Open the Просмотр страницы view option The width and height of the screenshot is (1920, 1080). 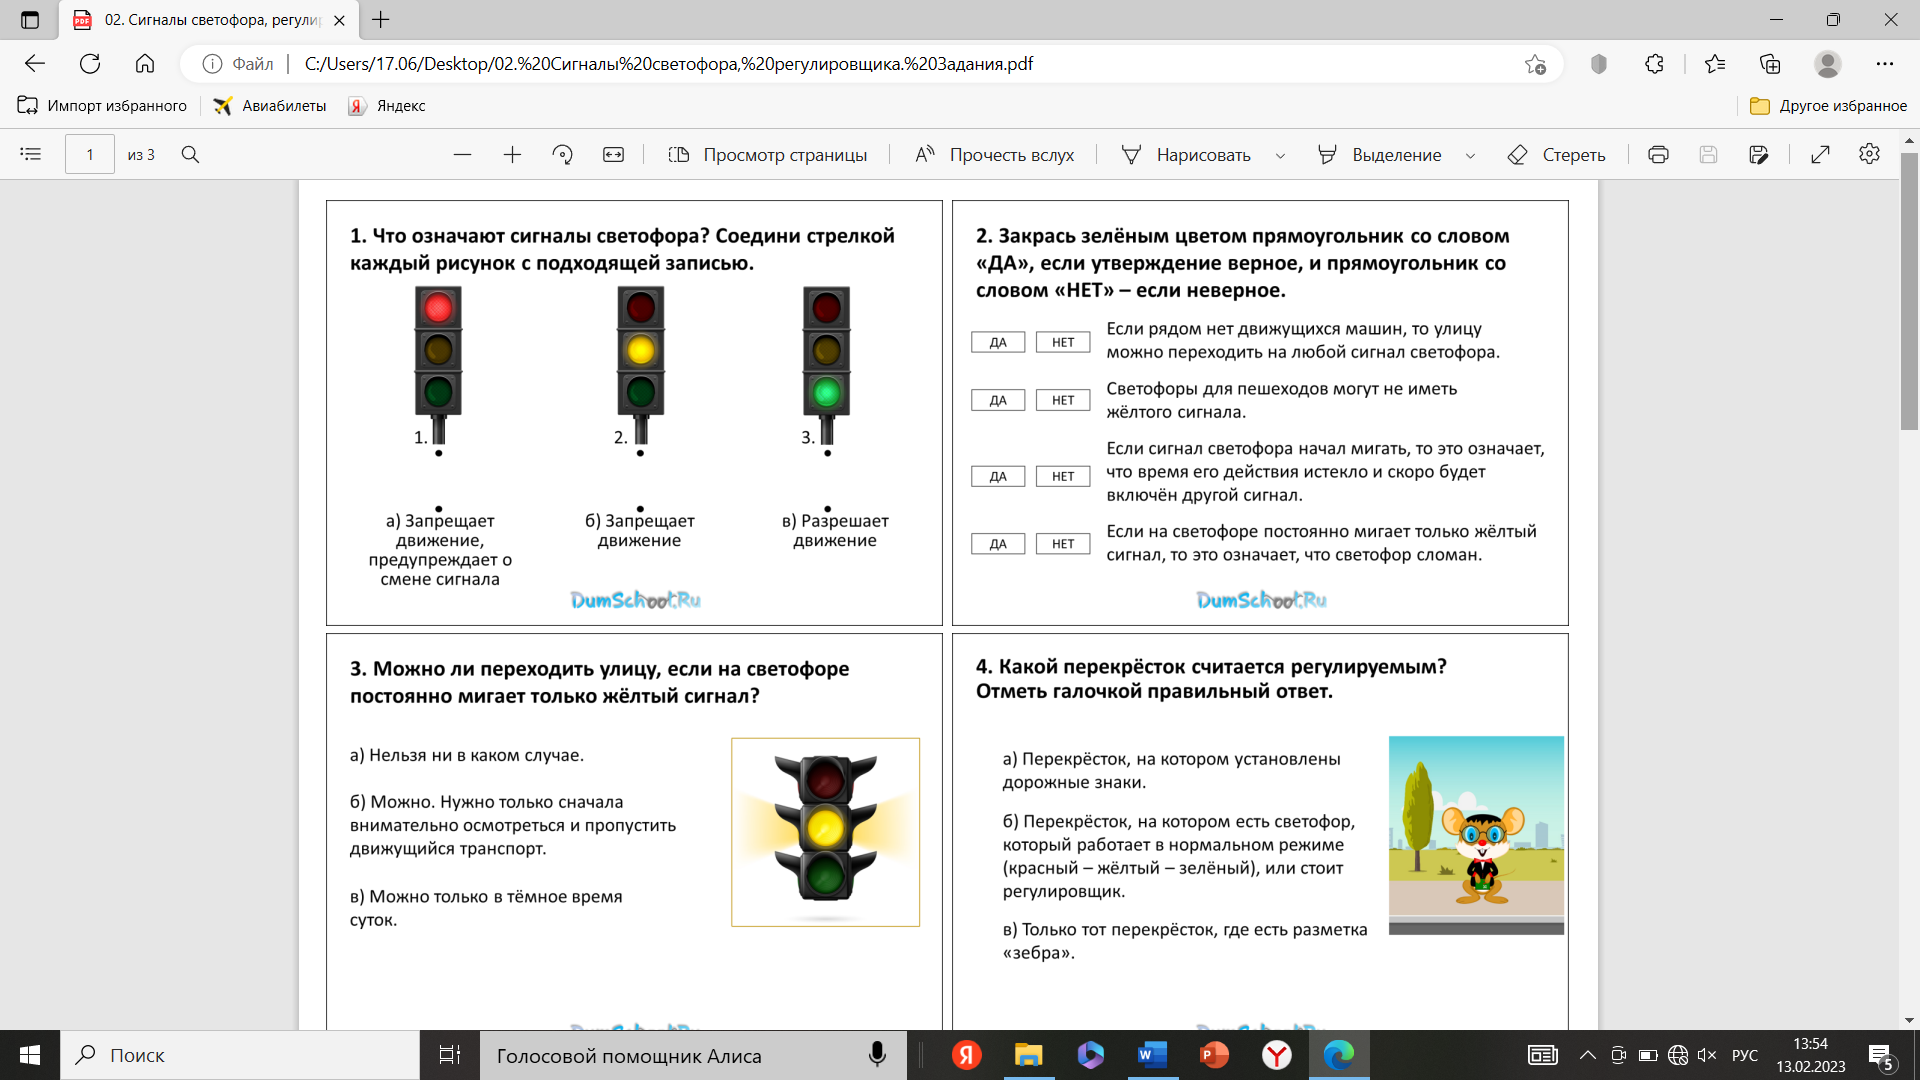pyautogui.click(x=768, y=154)
